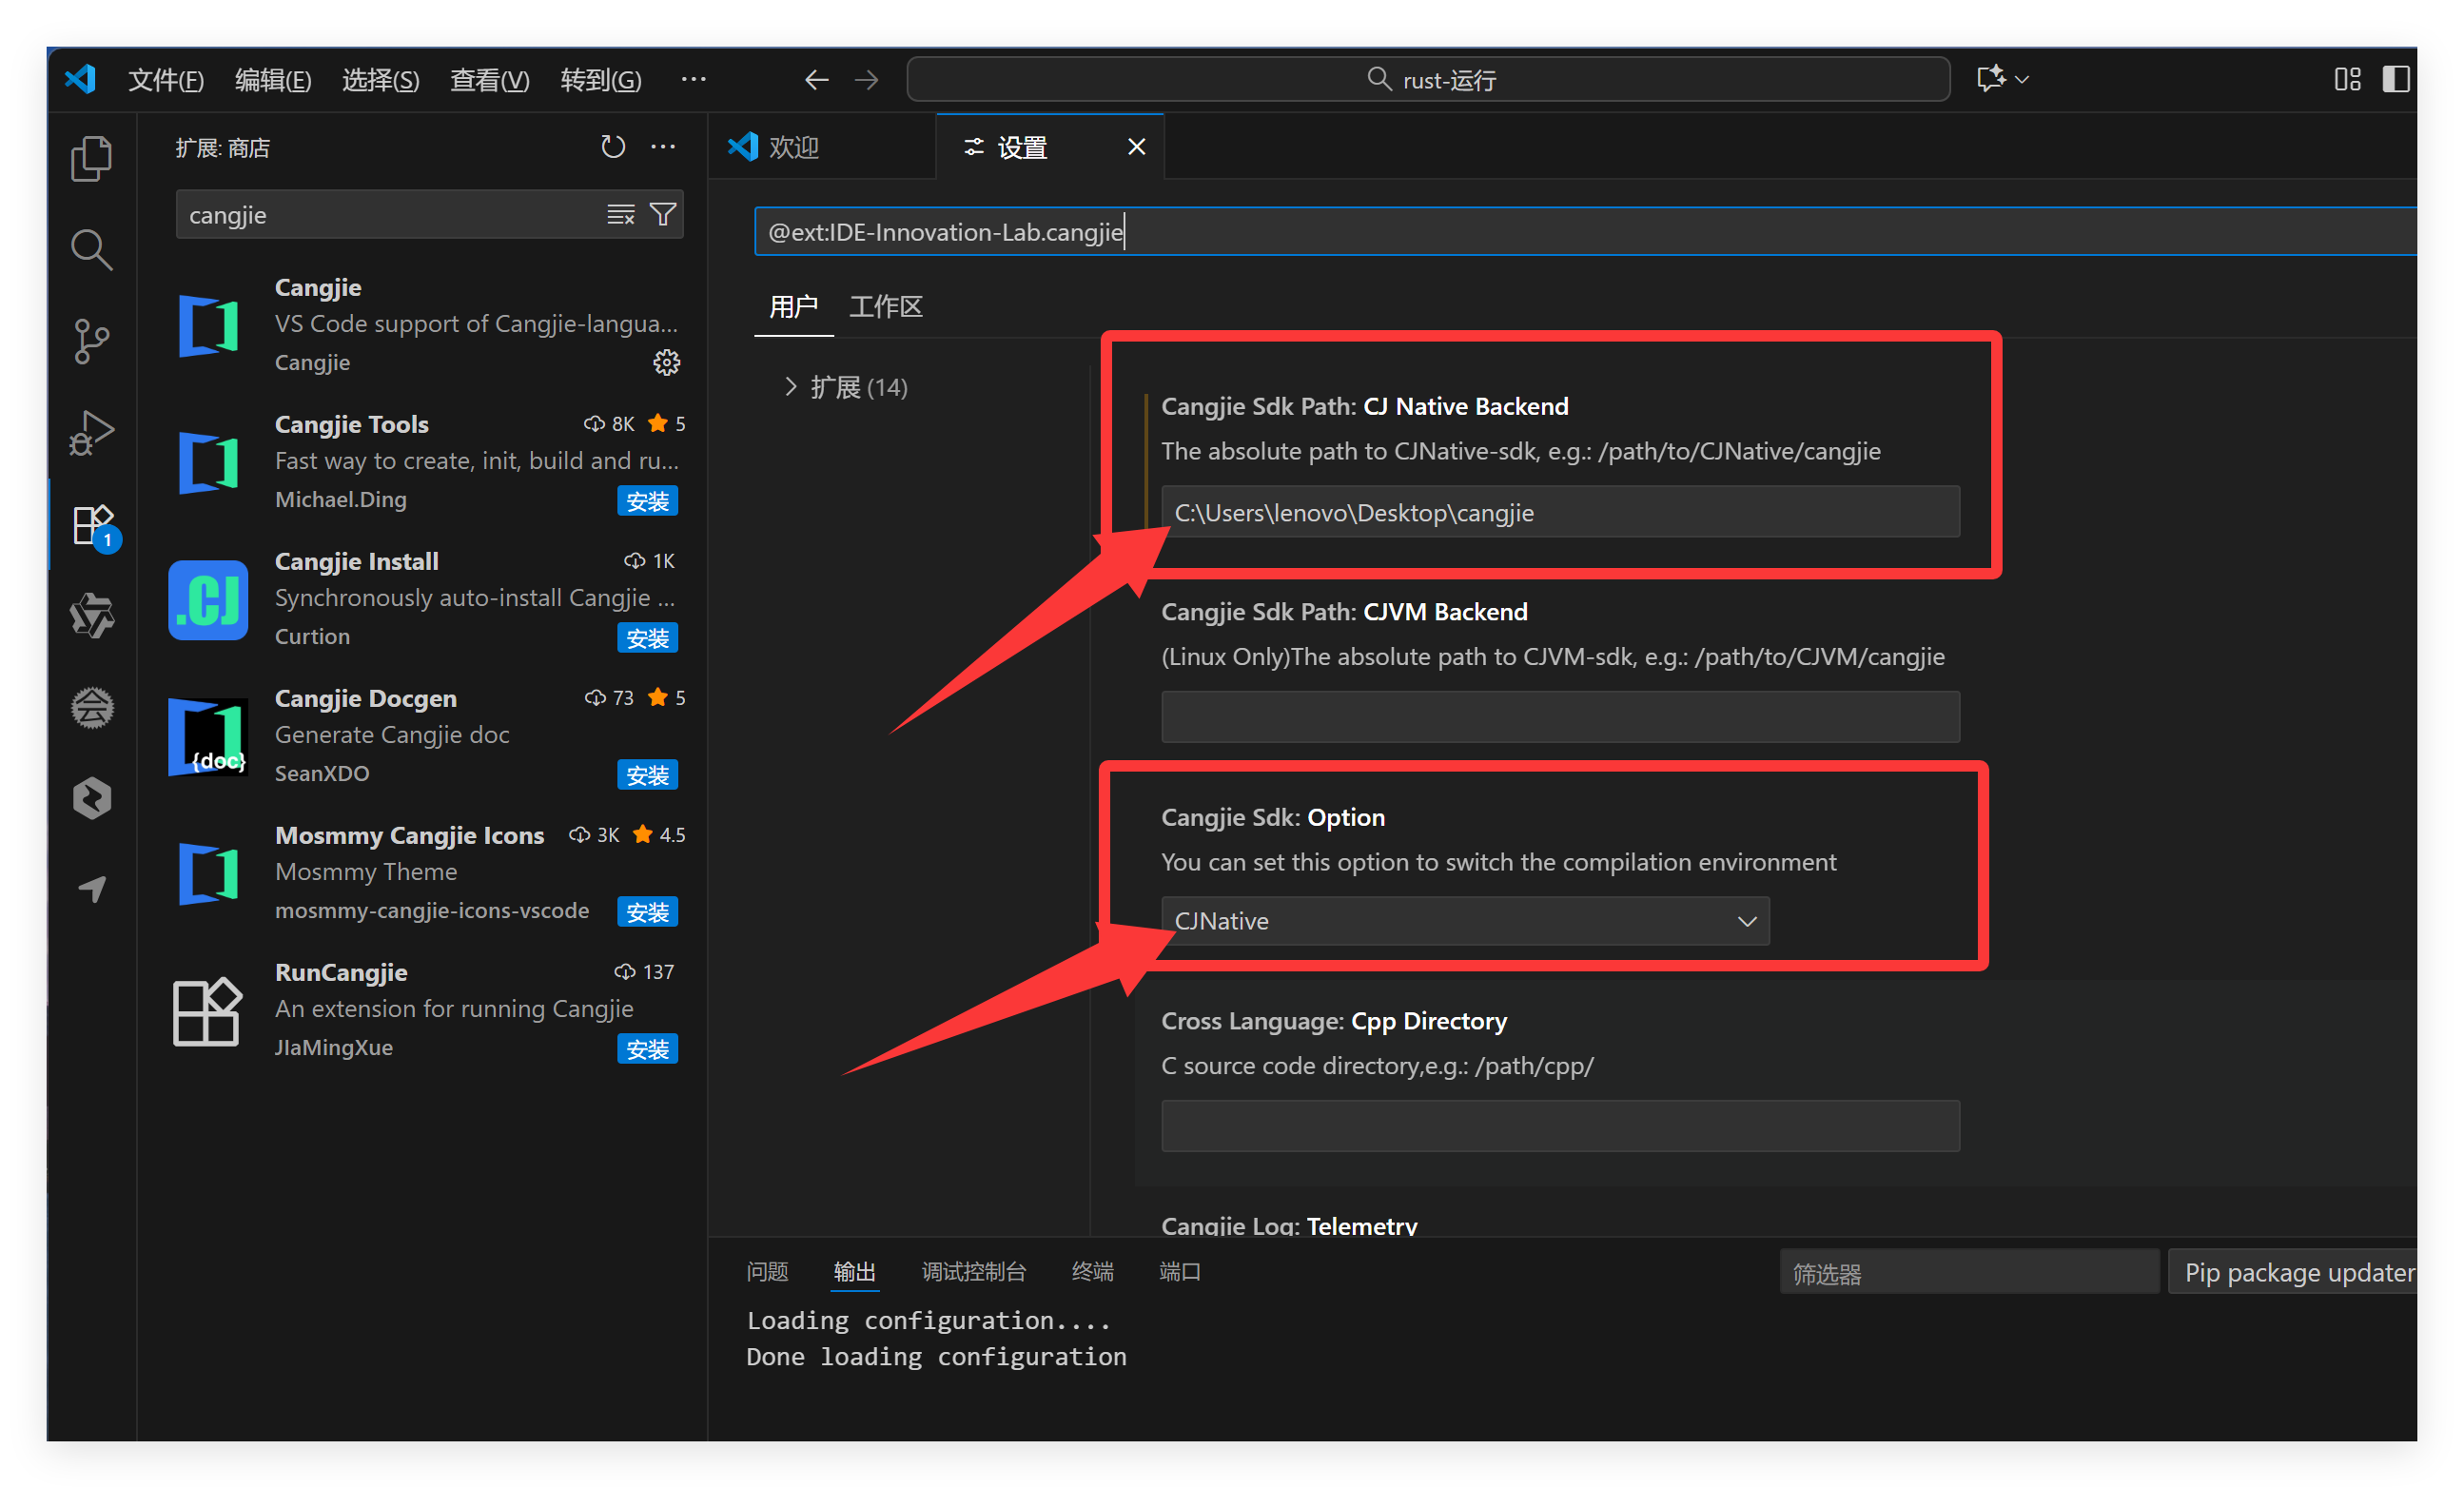Open customize layout icon in title bar

(2346, 79)
